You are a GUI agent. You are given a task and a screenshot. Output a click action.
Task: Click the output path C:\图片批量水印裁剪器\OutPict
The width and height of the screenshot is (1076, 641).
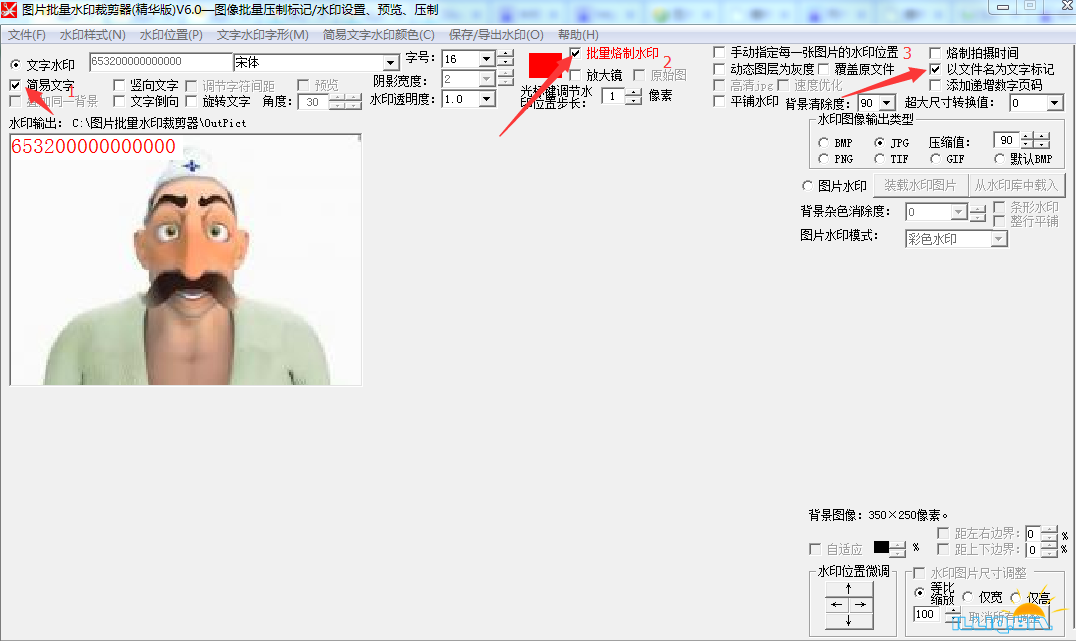[159, 123]
